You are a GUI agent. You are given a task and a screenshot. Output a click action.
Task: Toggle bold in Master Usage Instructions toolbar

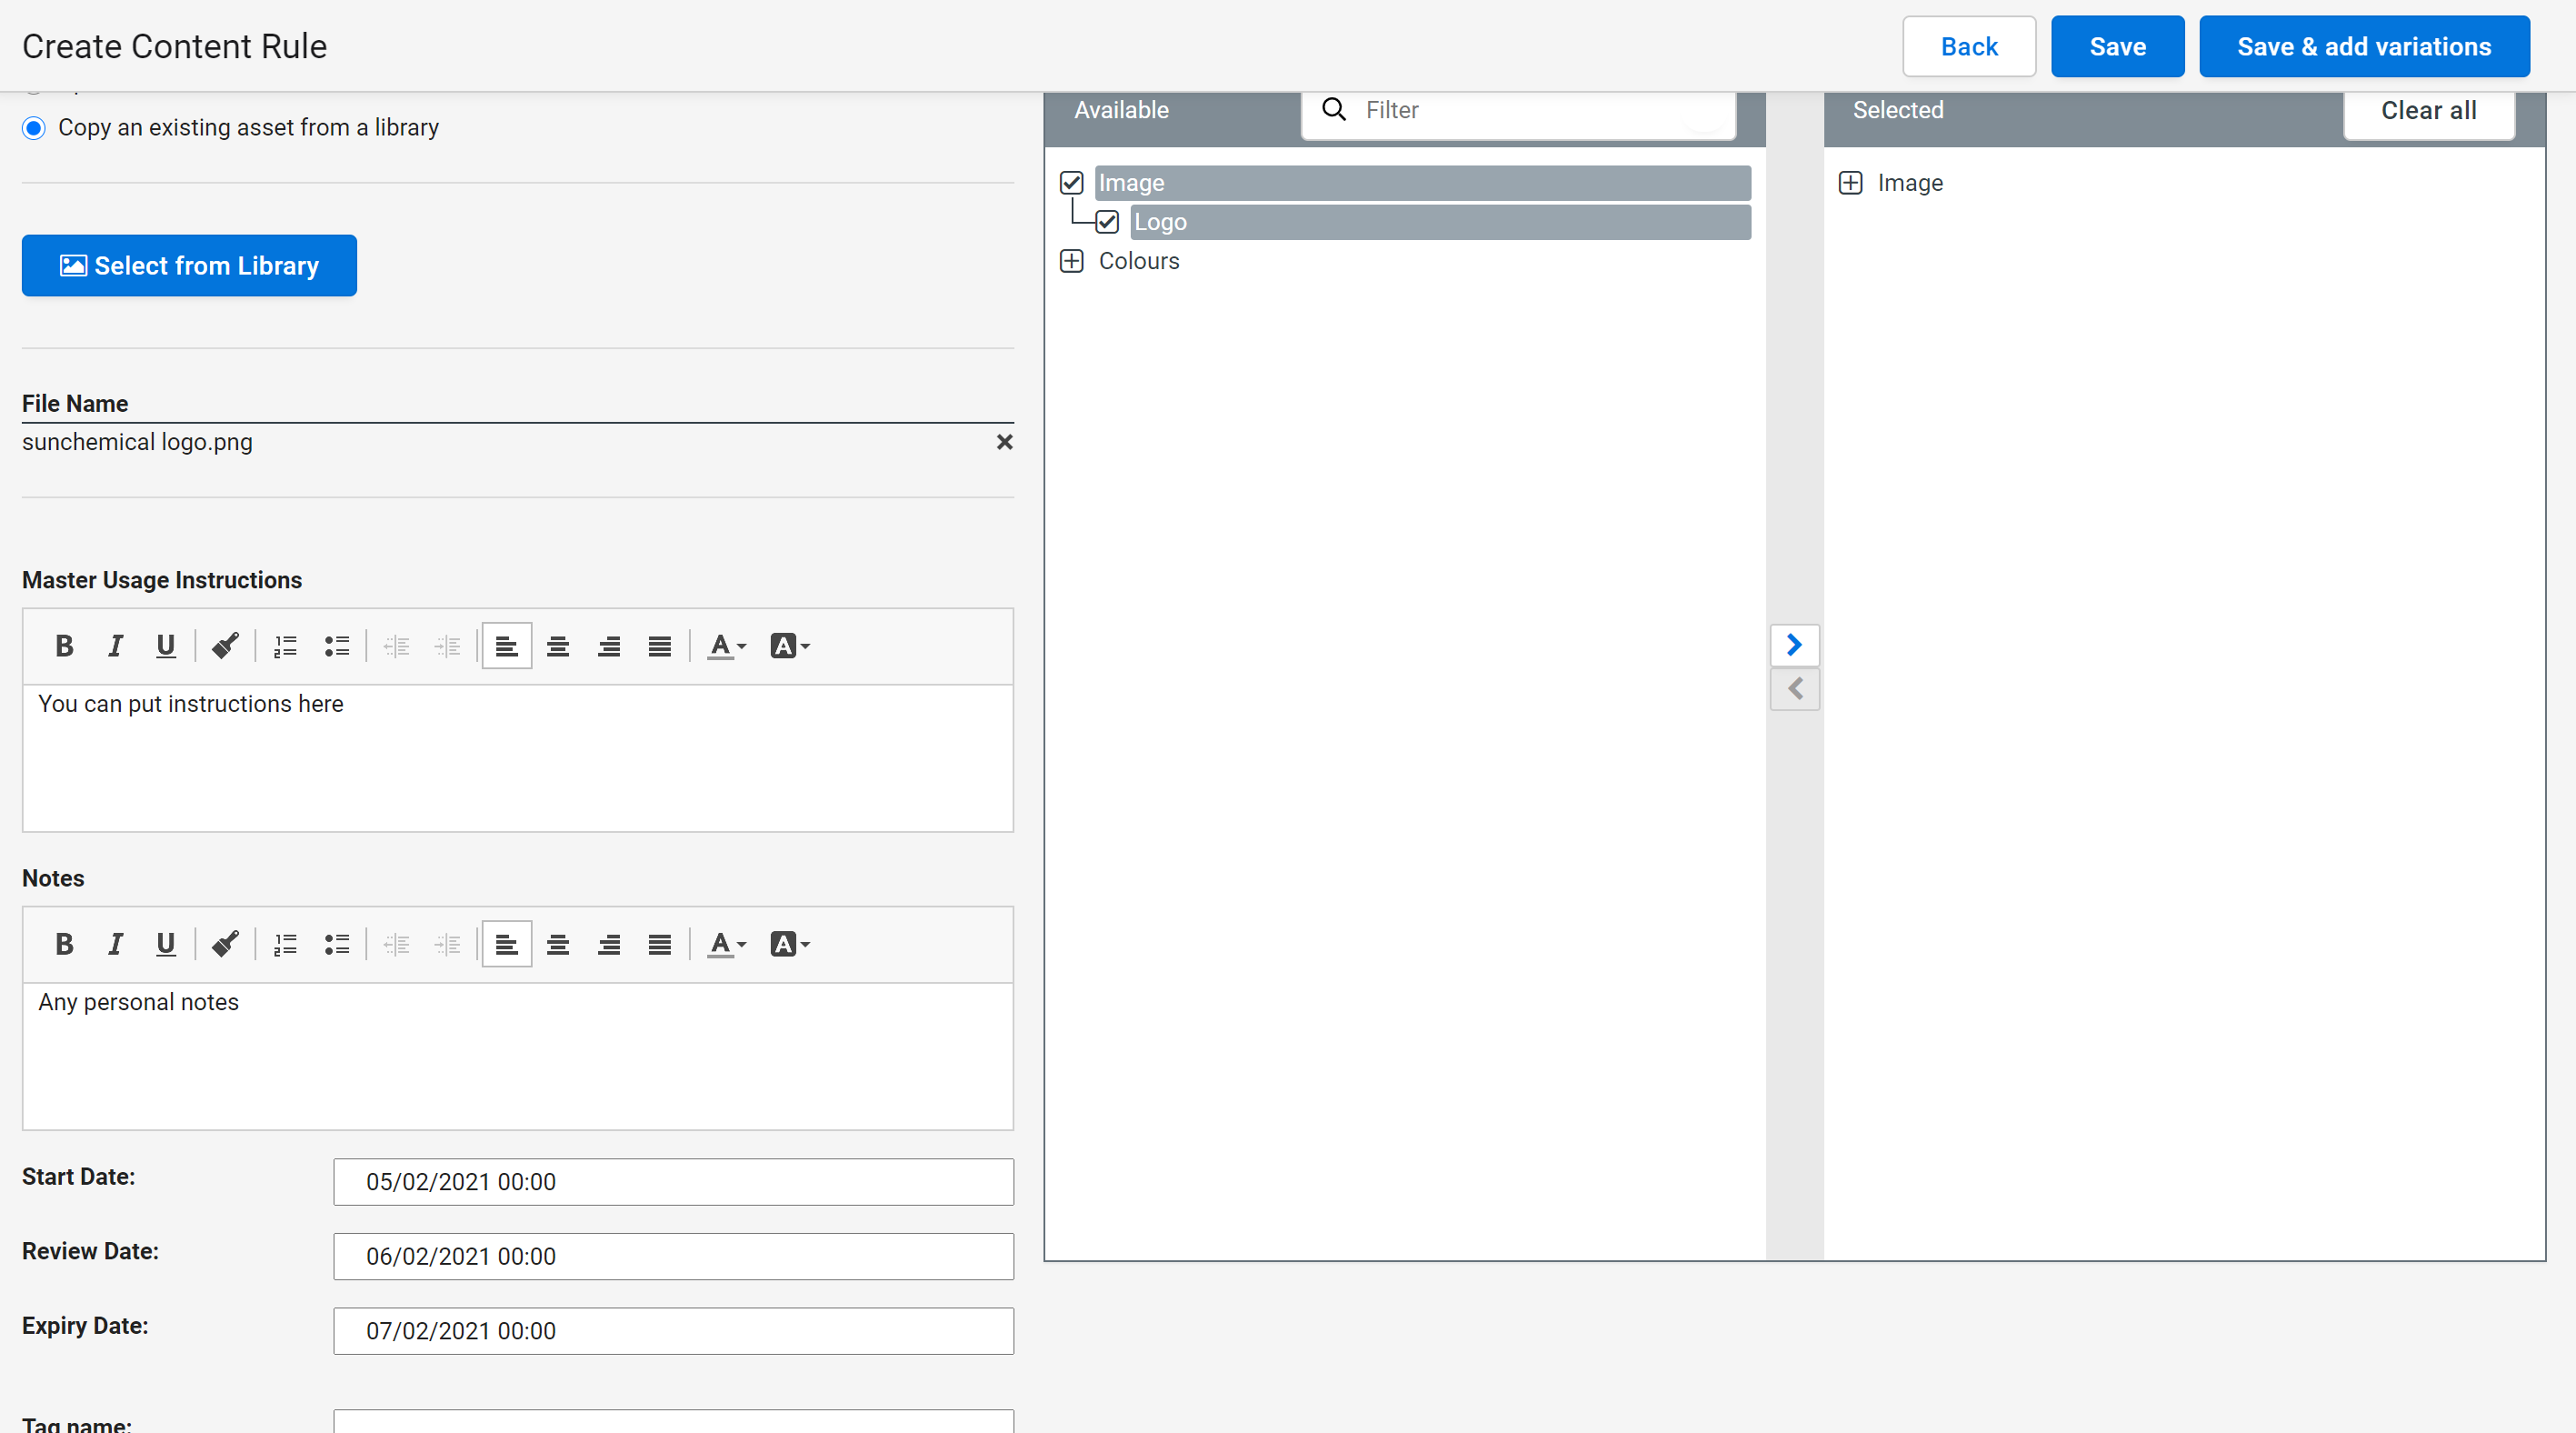[64, 646]
